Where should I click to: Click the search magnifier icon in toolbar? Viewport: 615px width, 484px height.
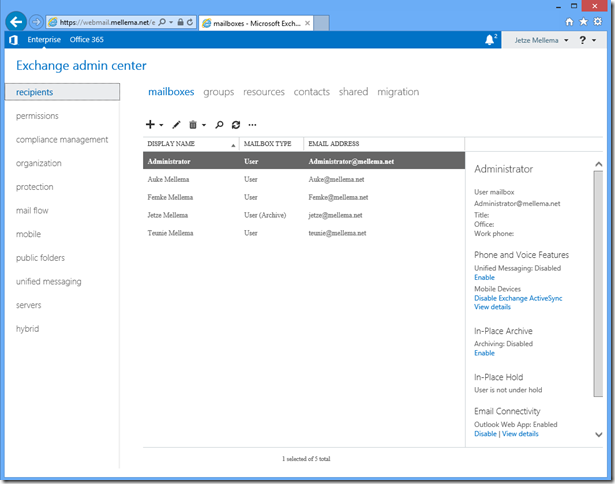(219, 125)
